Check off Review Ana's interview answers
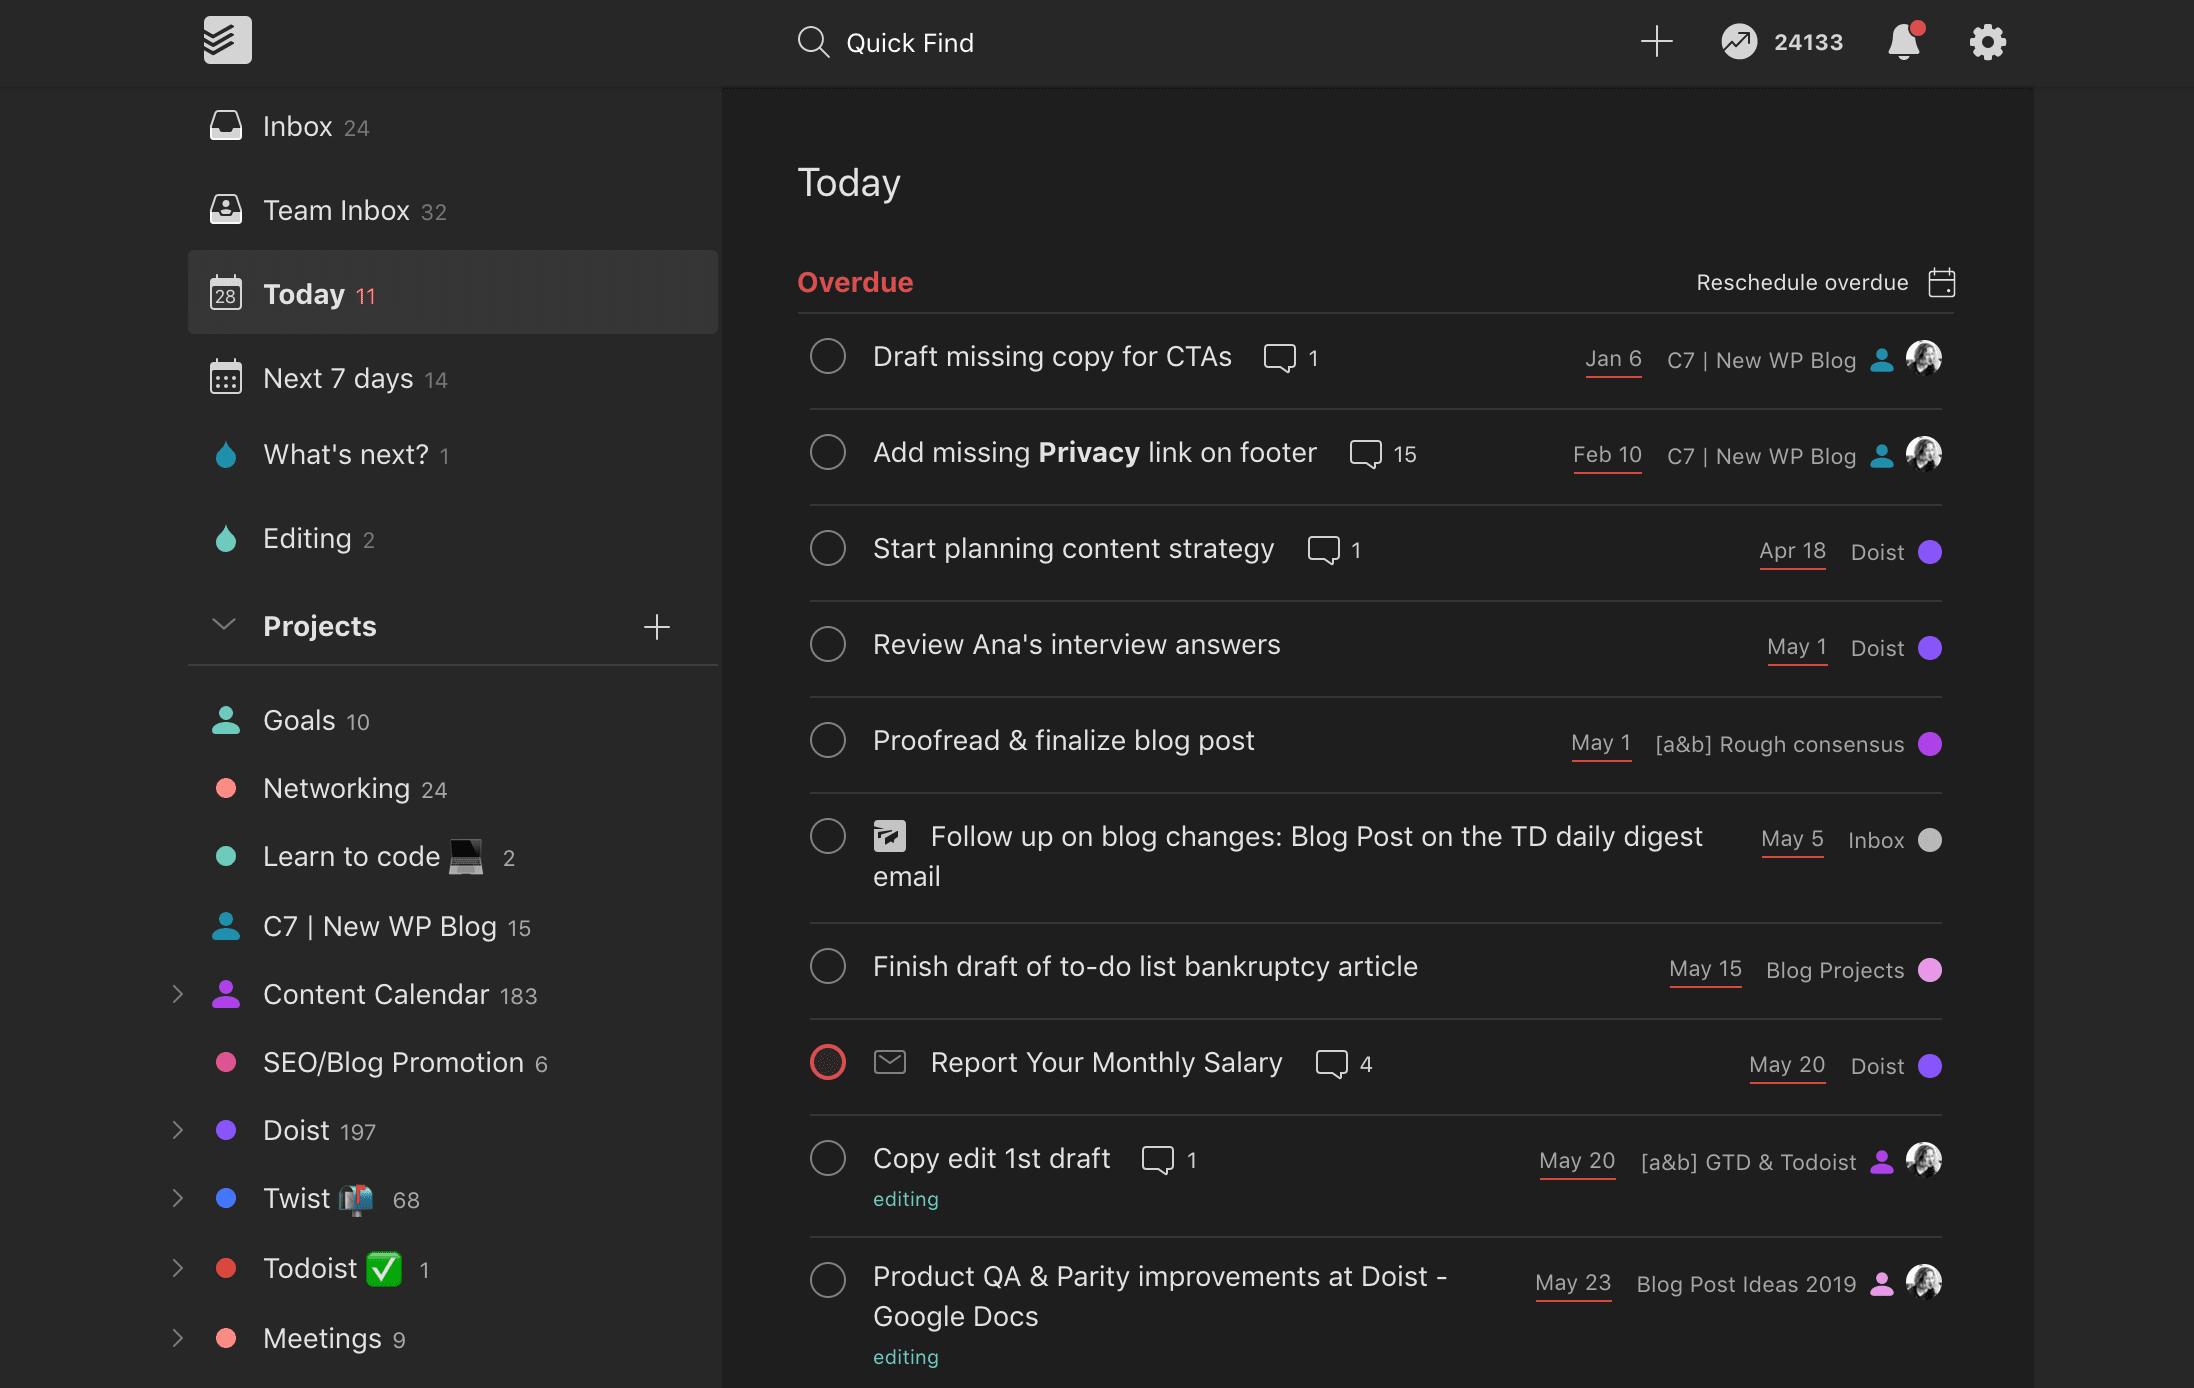2194x1388 pixels. click(828, 645)
